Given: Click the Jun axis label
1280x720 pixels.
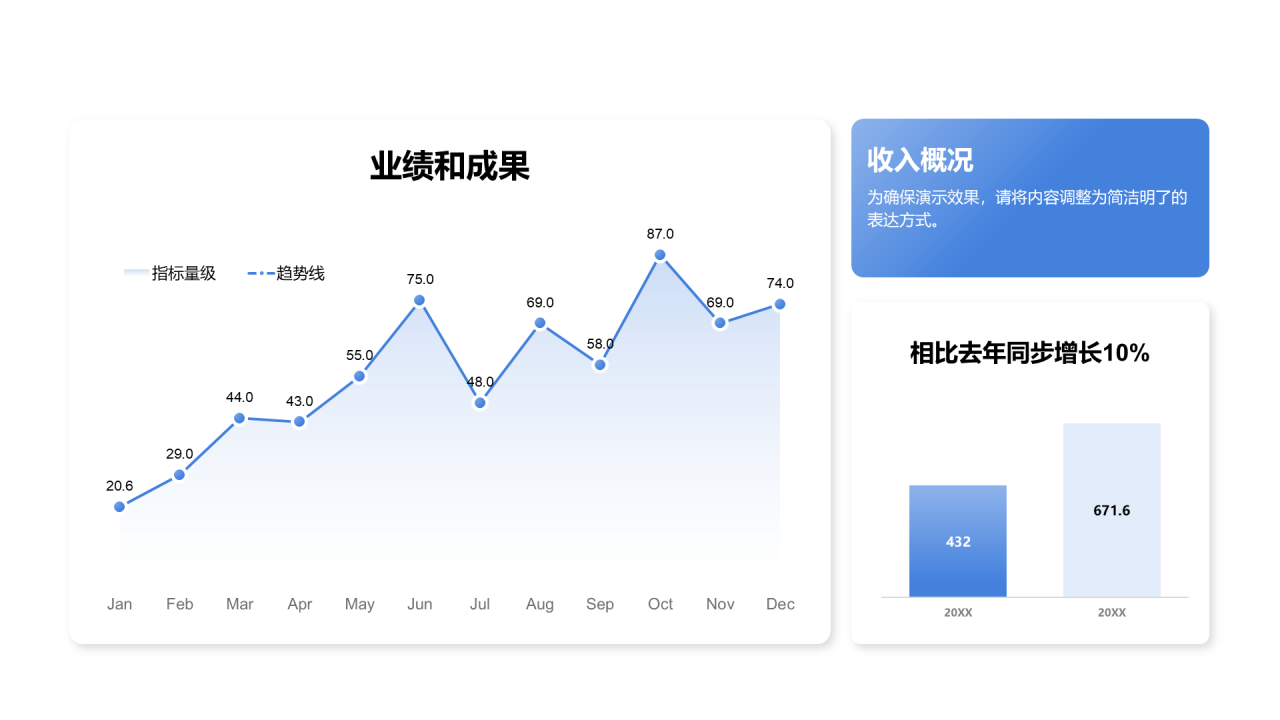Looking at the screenshot, I should (420, 604).
